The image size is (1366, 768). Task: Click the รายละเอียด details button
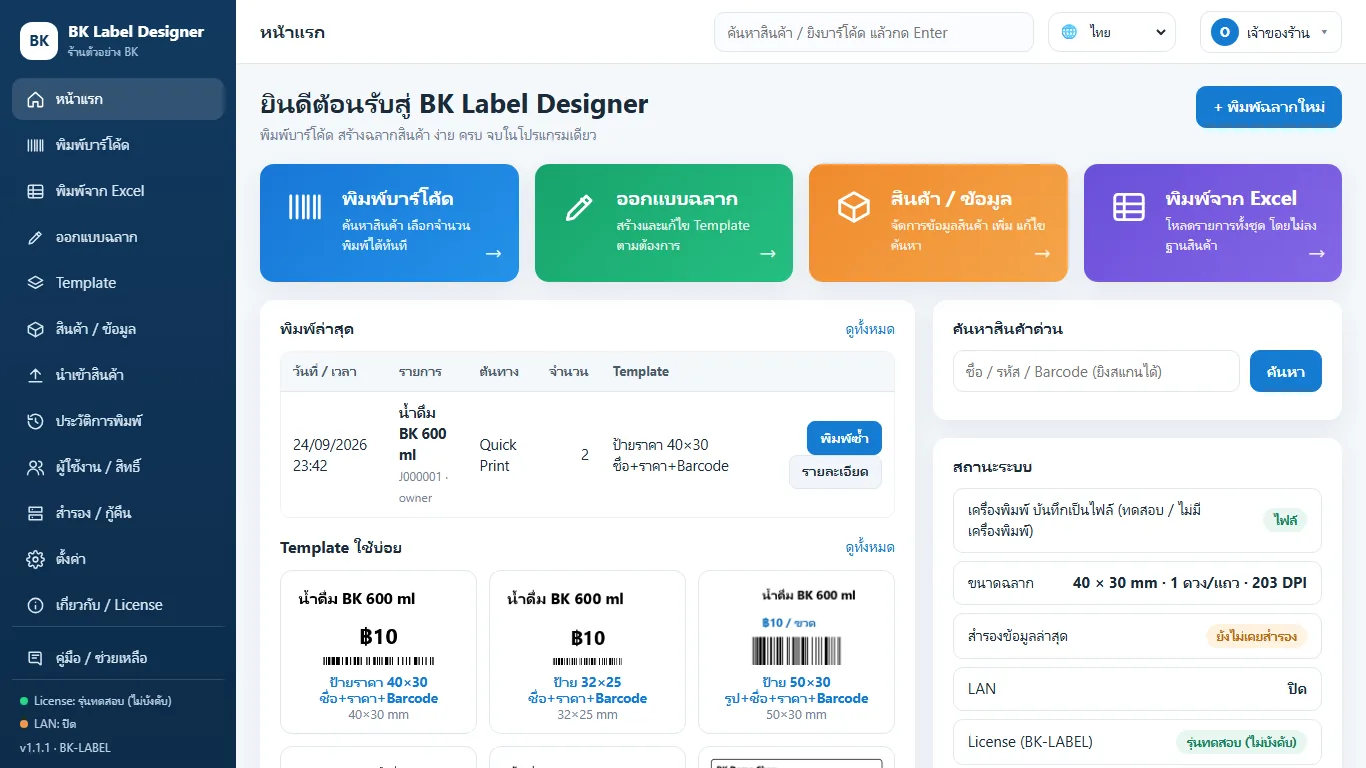tap(835, 472)
